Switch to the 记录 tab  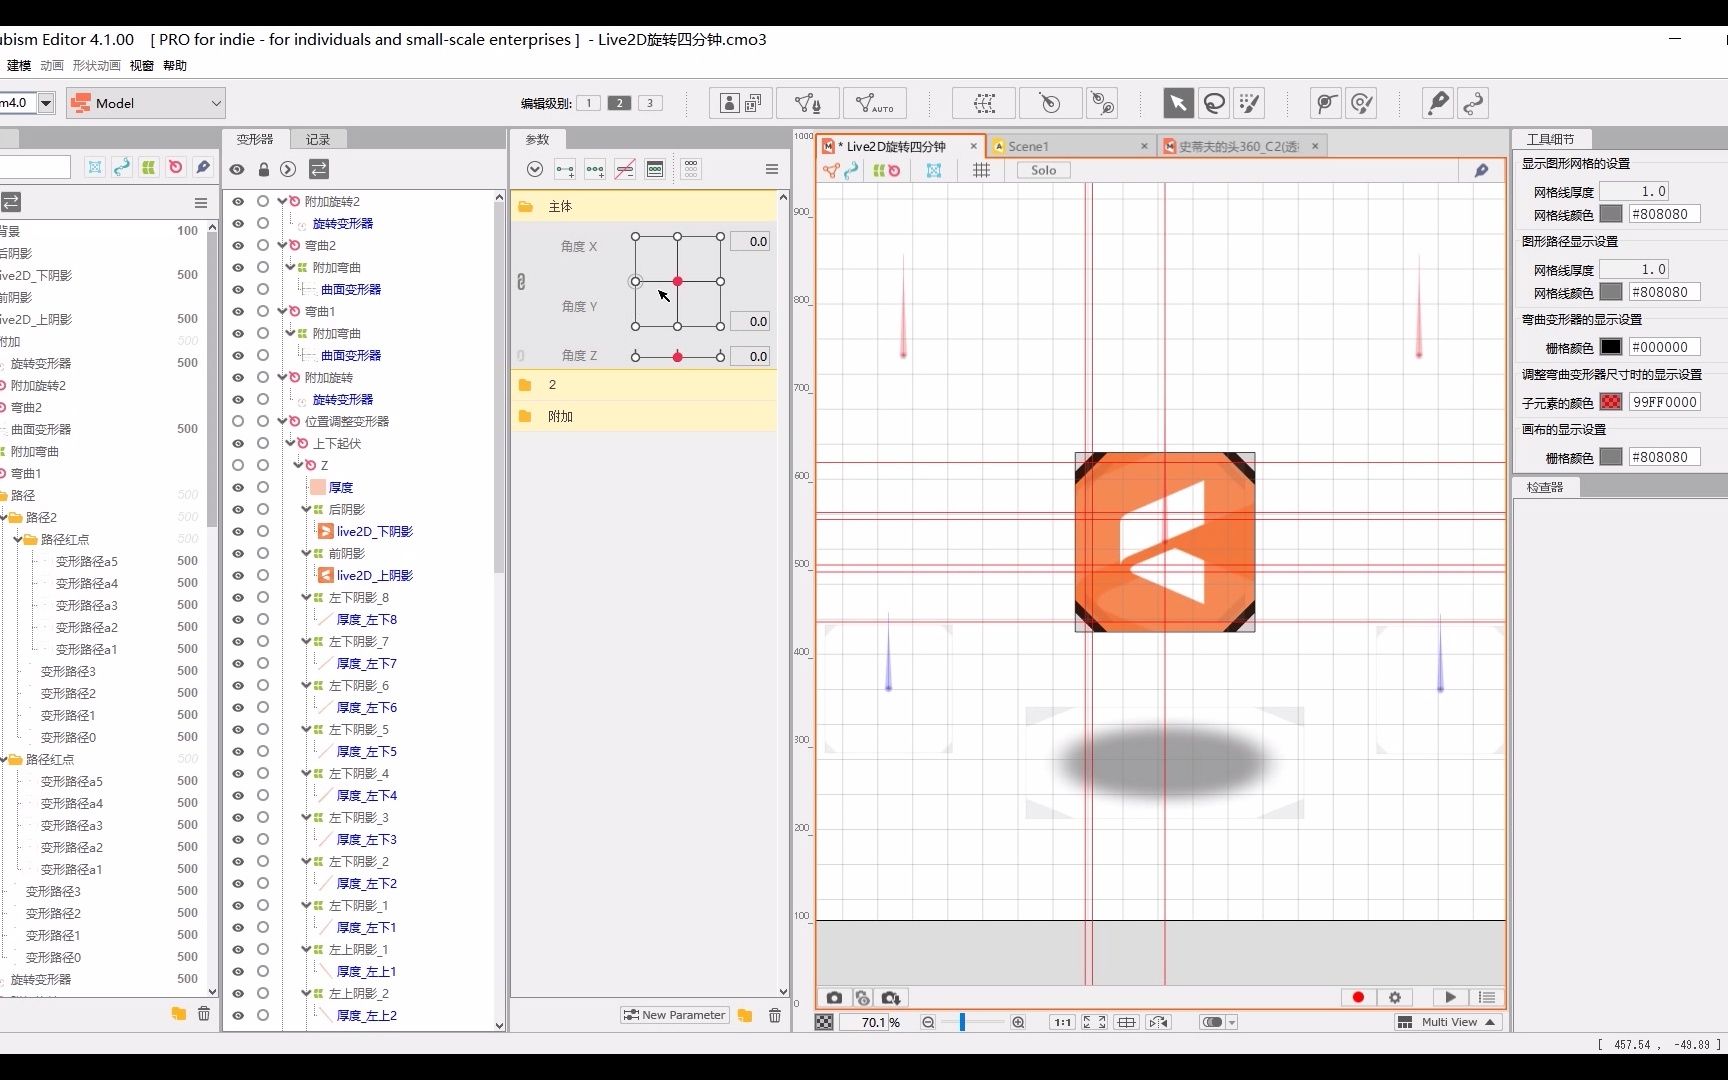coord(318,139)
